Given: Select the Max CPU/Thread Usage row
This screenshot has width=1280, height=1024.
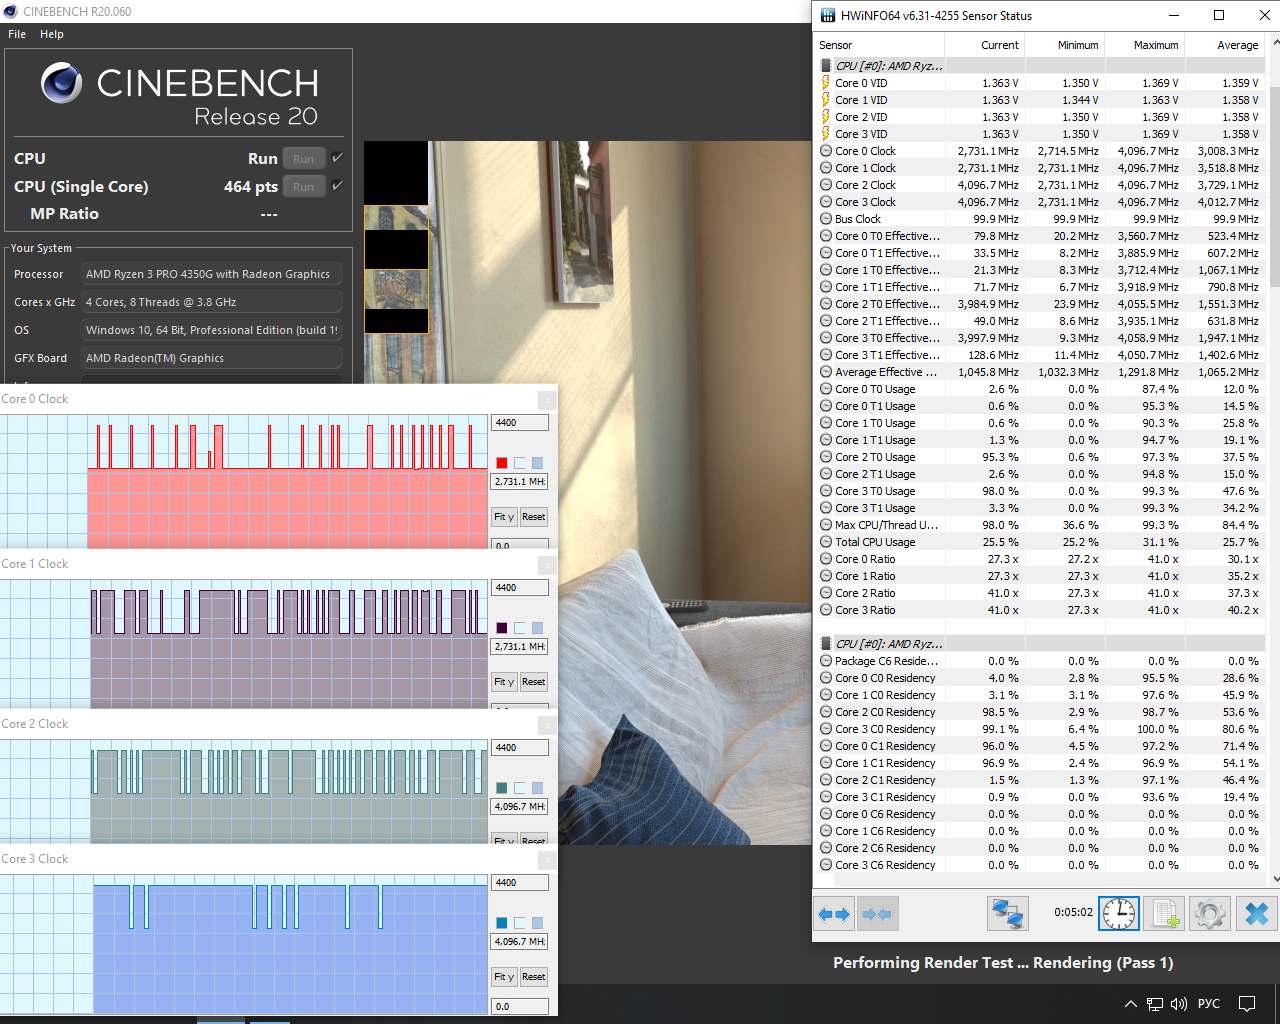Looking at the screenshot, I should (x=1040, y=525).
